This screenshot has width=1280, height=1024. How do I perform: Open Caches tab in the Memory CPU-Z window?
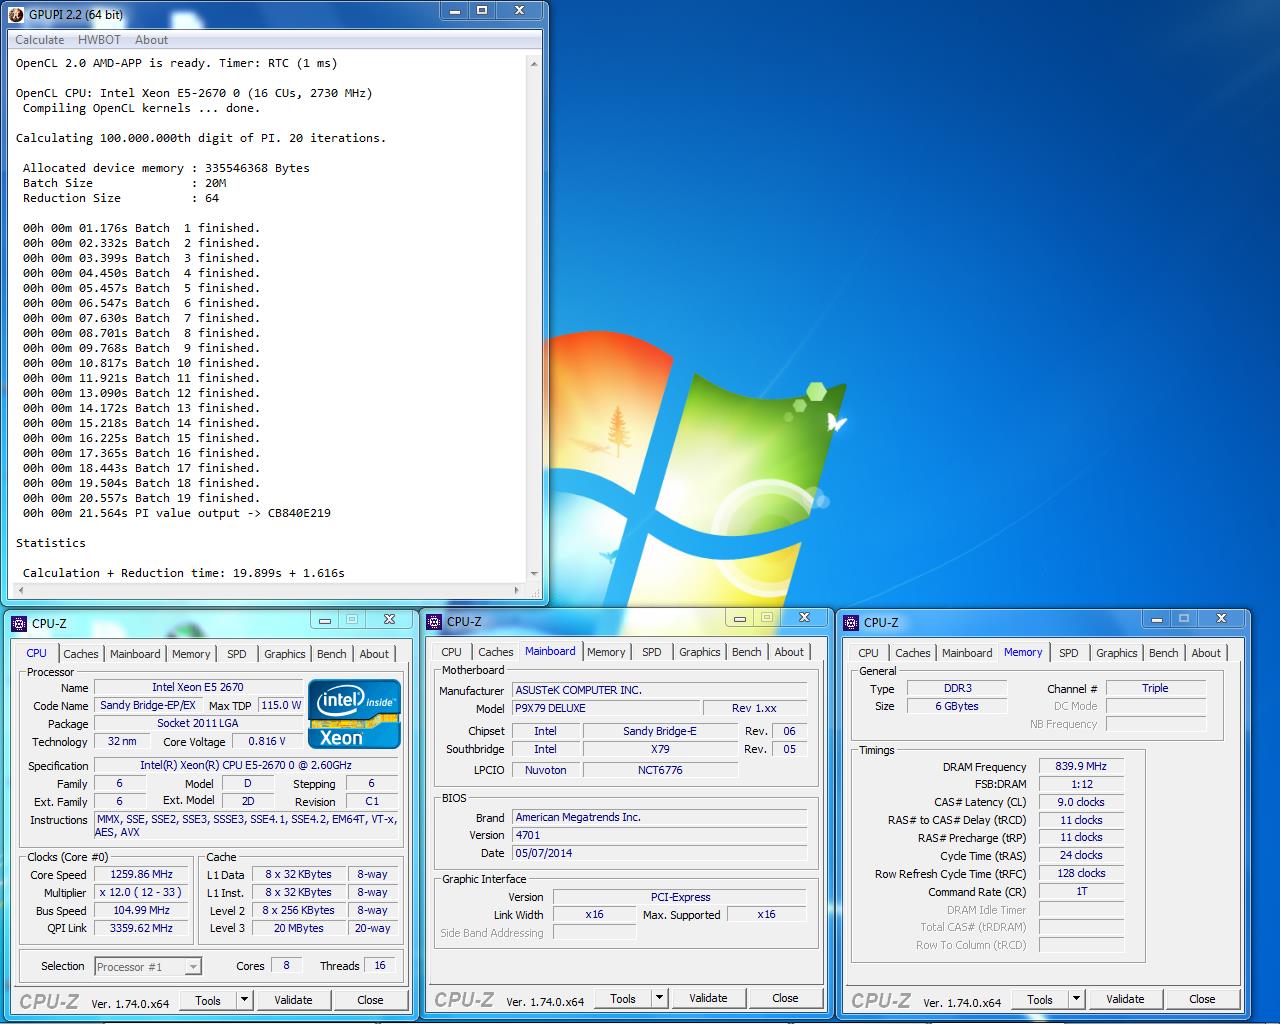click(913, 653)
